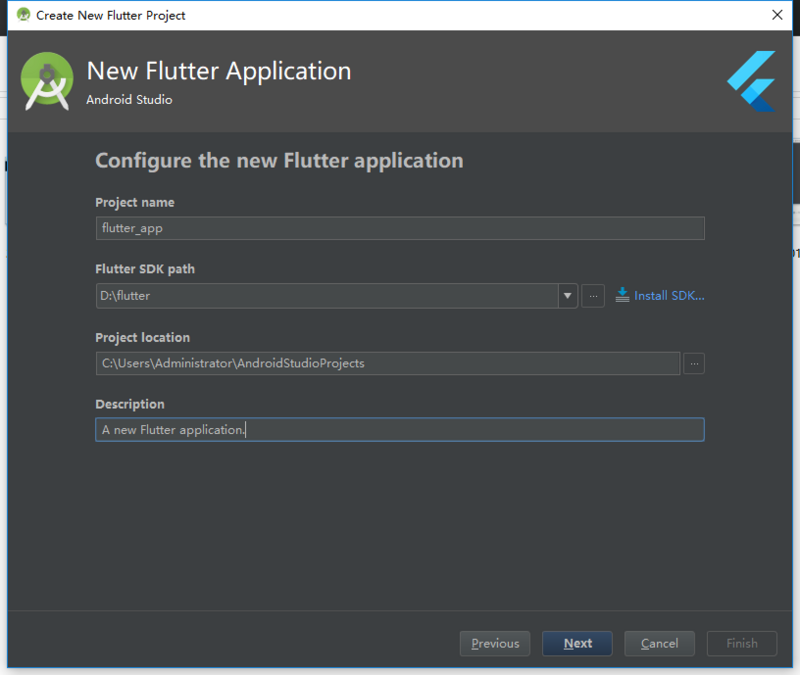Browse for Project location with ellipsis button
This screenshot has width=800, height=675.
click(x=694, y=363)
